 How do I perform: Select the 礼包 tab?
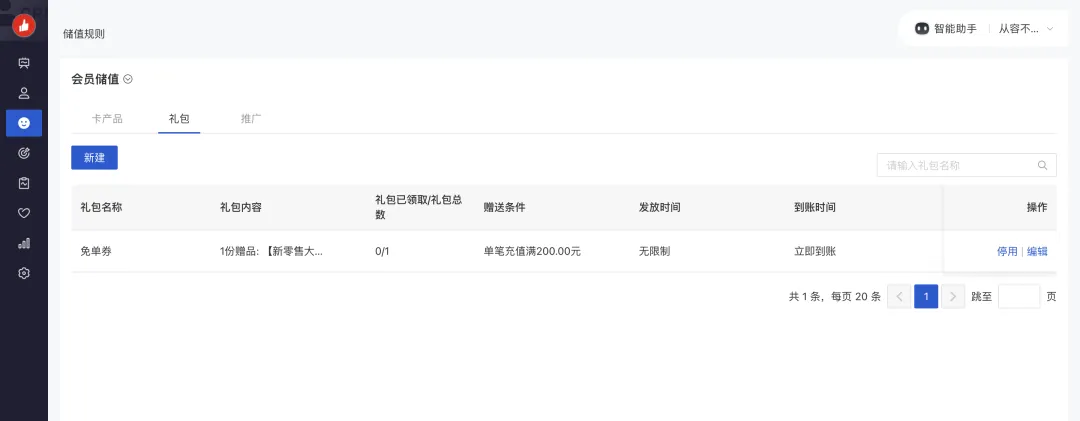click(179, 119)
